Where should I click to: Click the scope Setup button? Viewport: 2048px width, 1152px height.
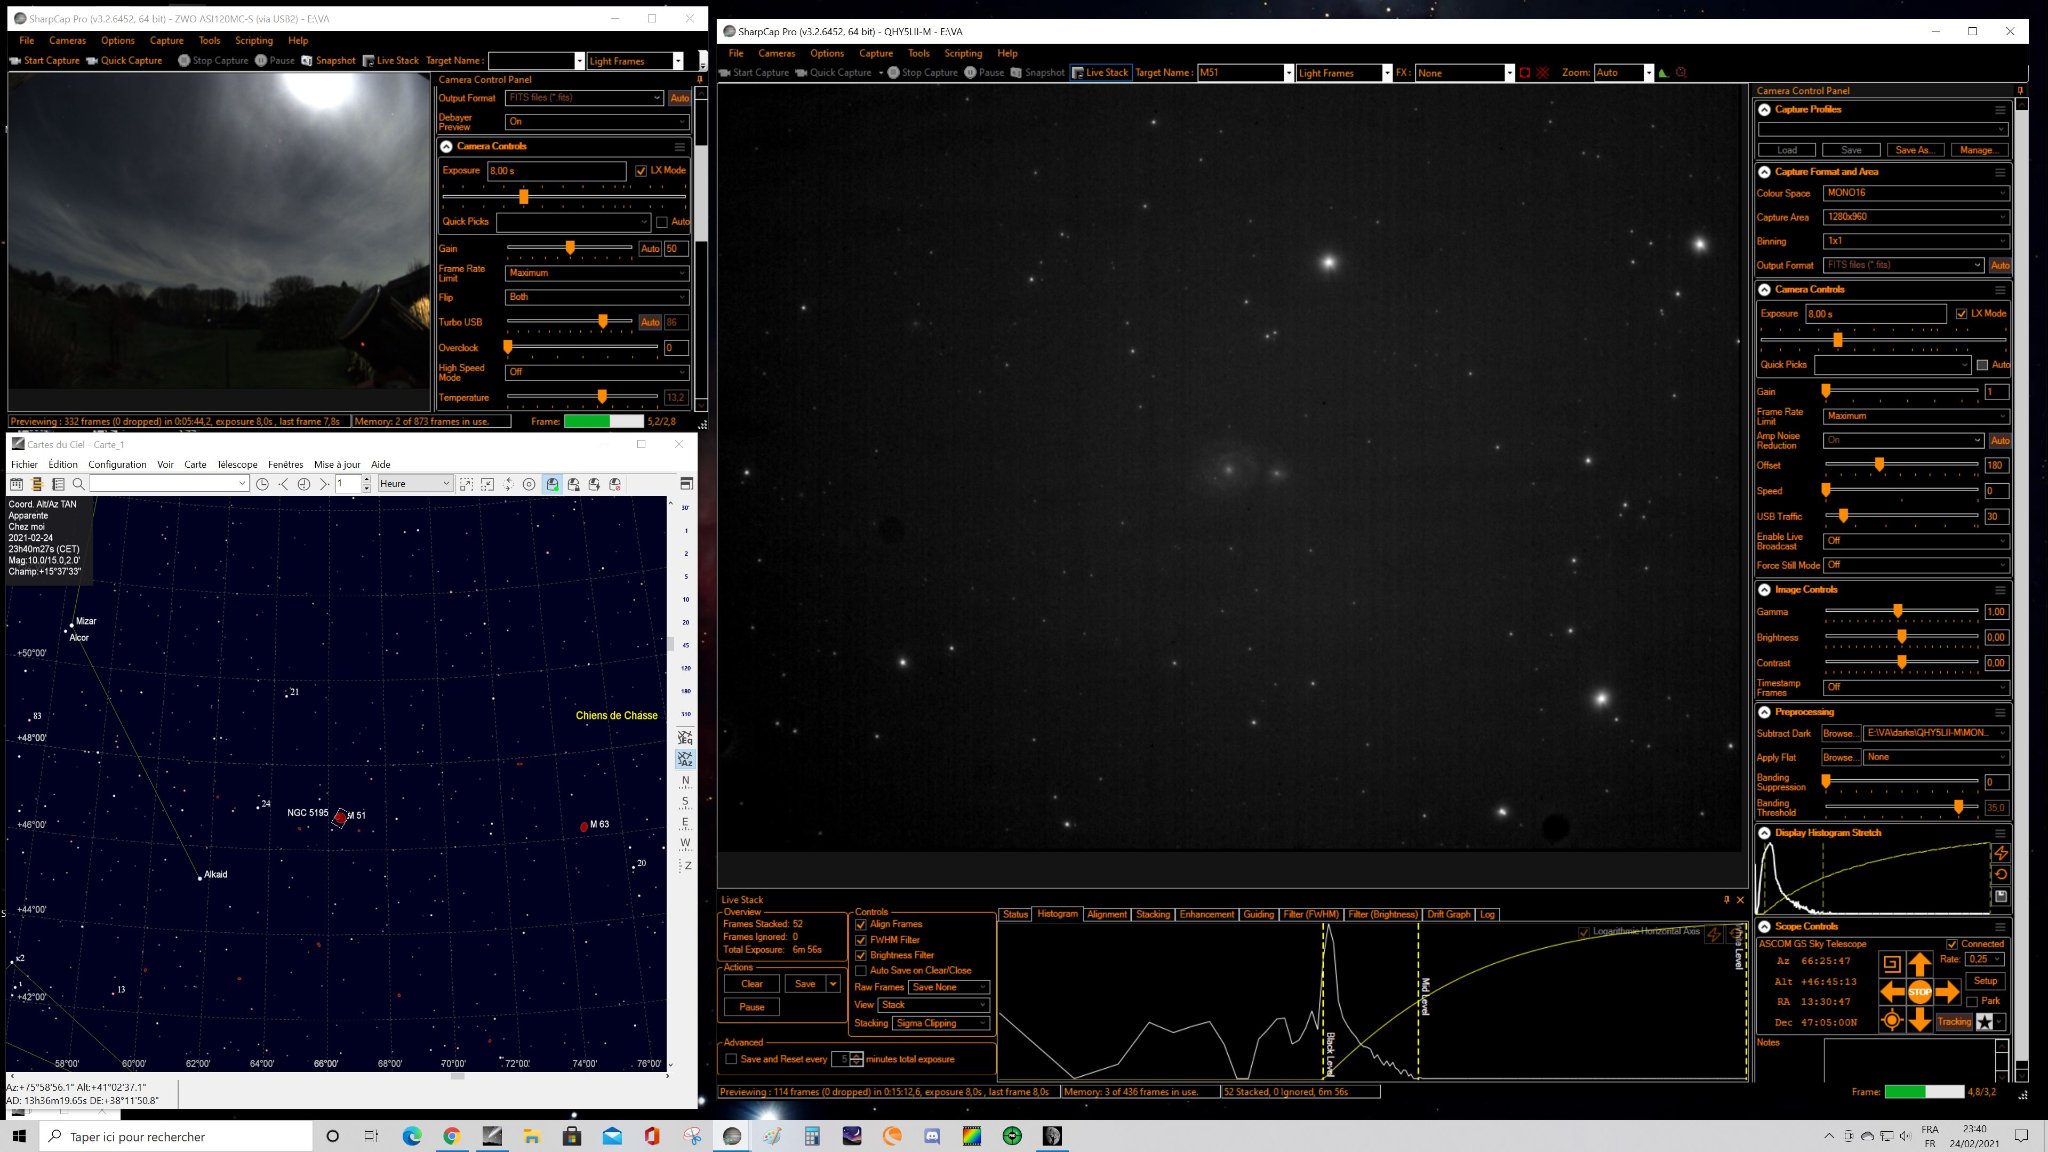coord(1985,981)
